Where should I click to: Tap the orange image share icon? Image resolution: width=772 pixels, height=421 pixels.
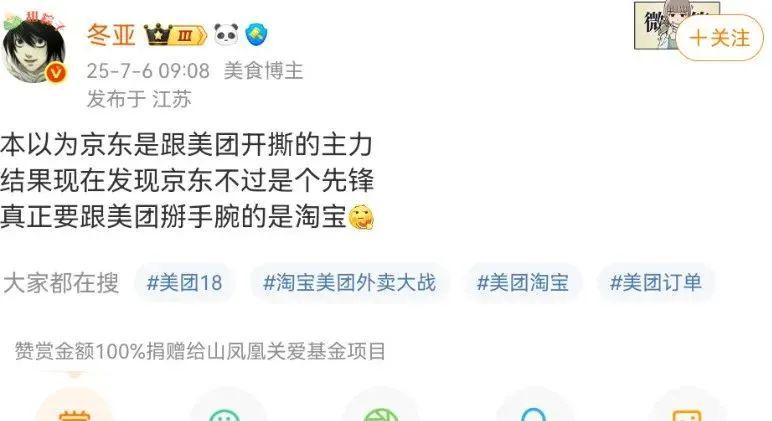(x=687, y=409)
